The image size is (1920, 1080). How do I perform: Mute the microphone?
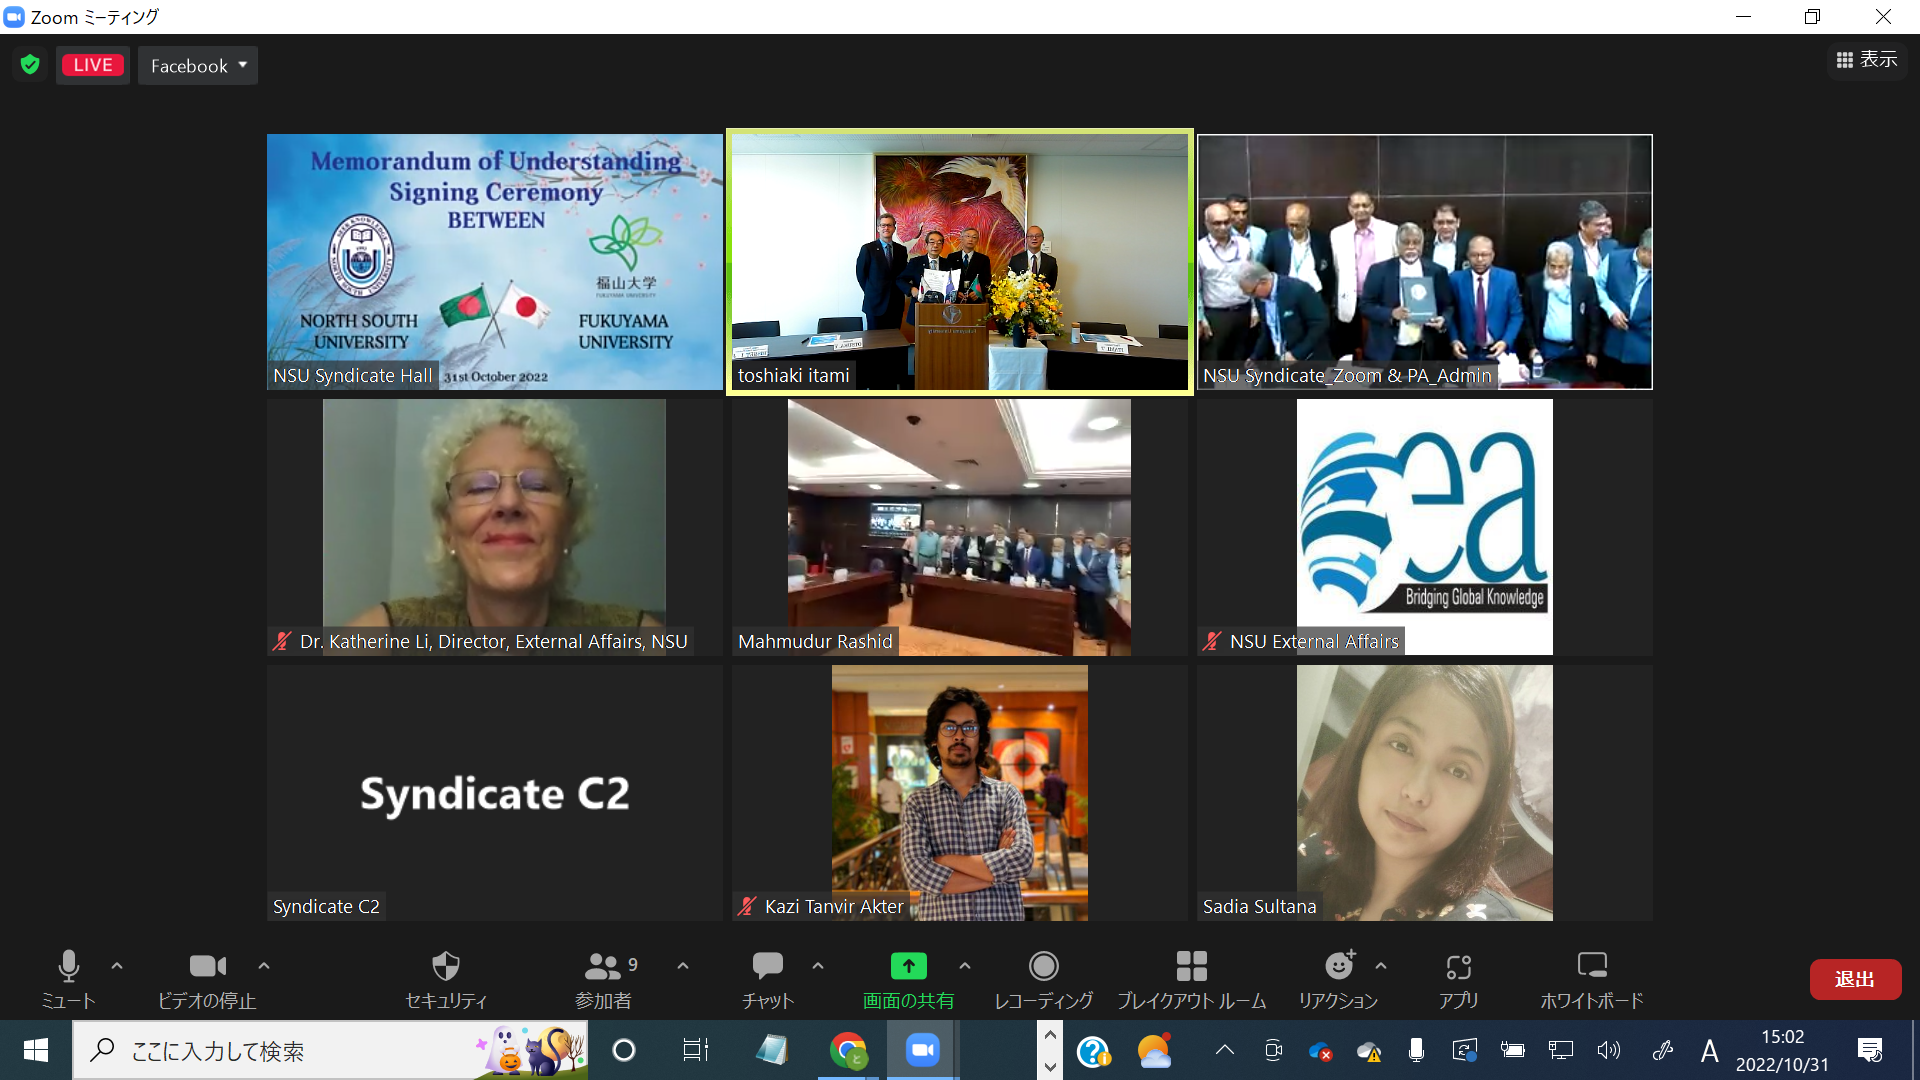68,967
